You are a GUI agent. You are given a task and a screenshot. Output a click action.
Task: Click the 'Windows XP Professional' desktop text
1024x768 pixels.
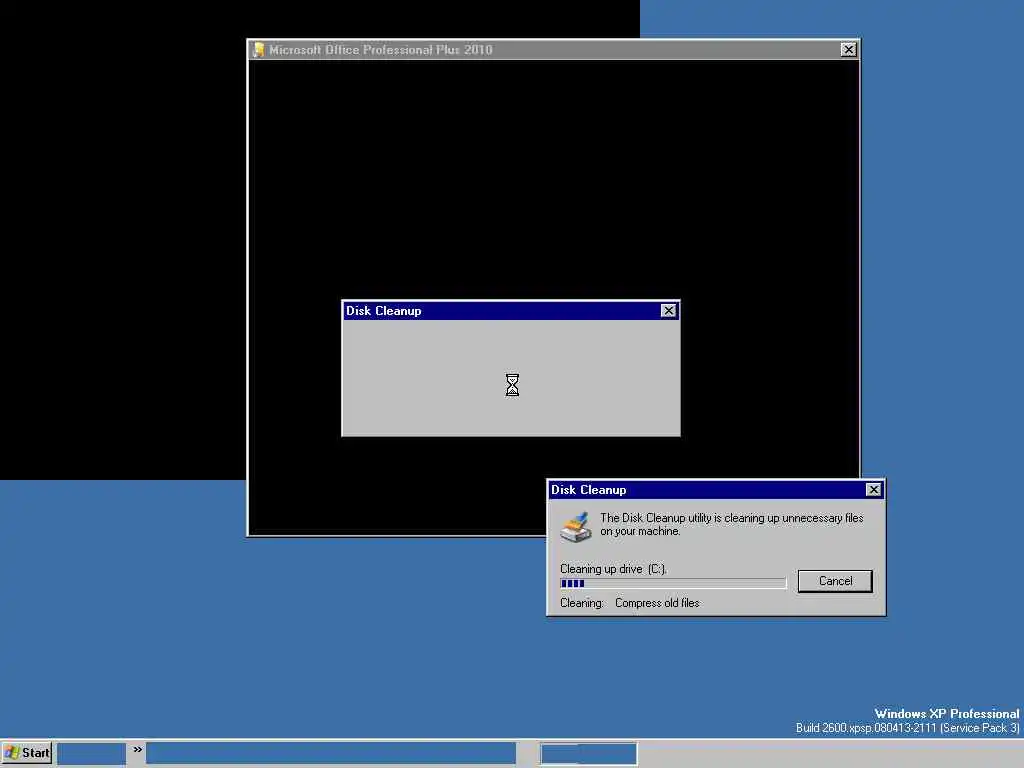(946, 714)
